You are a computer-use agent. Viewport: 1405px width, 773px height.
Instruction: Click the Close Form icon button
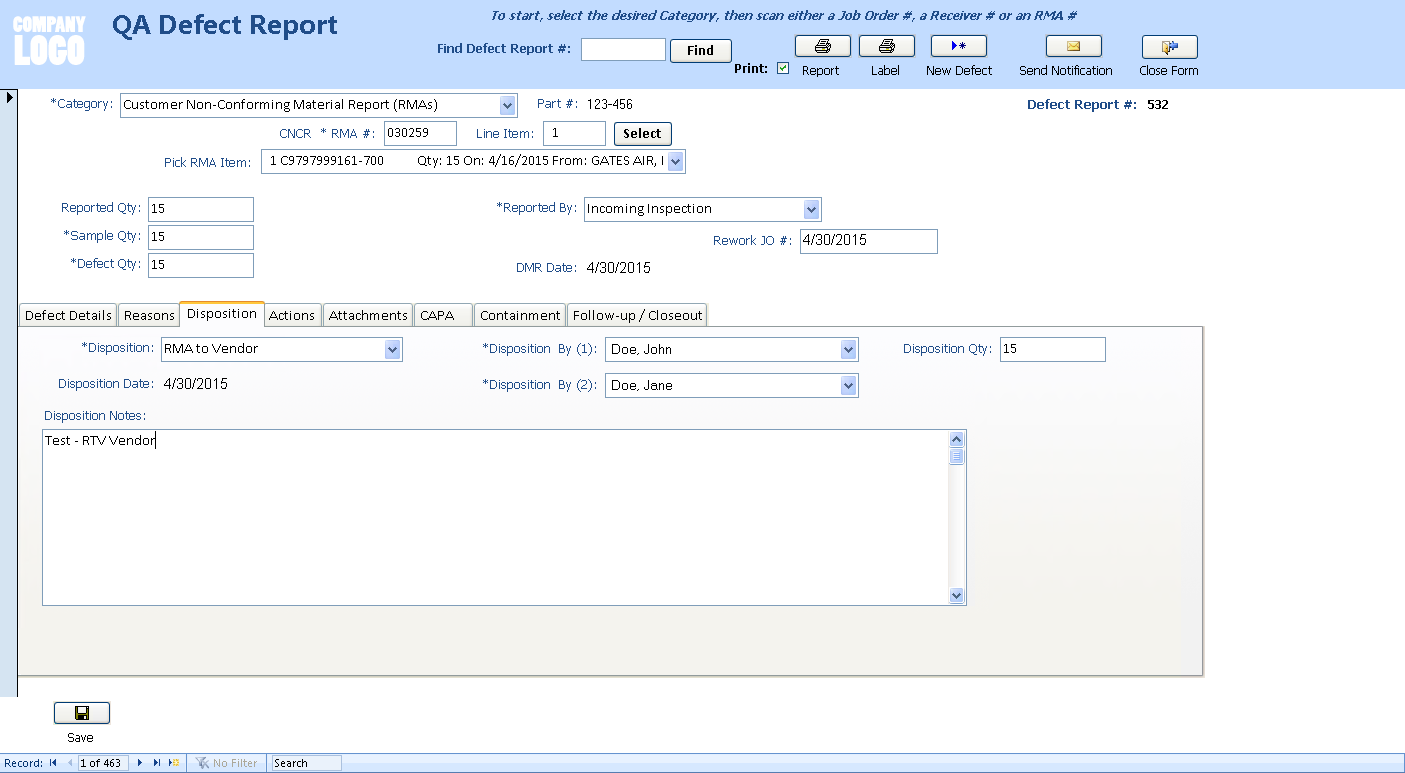tap(1169, 46)
